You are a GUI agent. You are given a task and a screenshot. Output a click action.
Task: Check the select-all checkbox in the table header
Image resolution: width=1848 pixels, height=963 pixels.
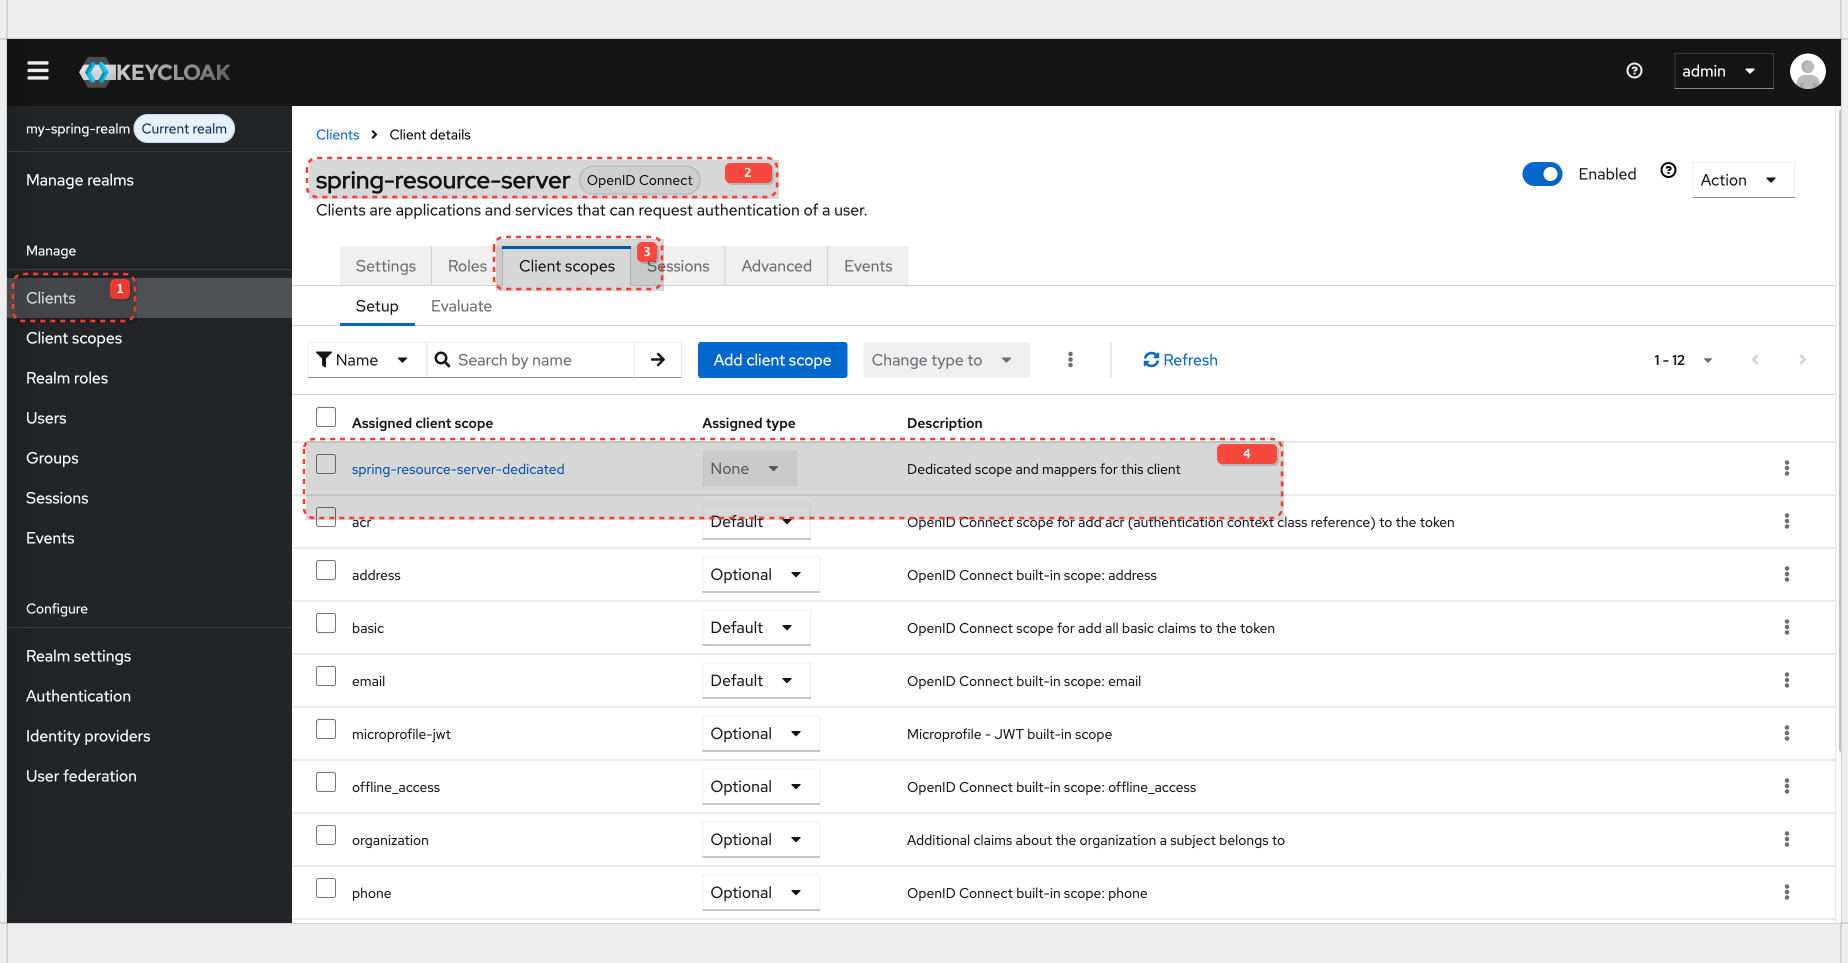pyautogui.click(x=326, y=417)
